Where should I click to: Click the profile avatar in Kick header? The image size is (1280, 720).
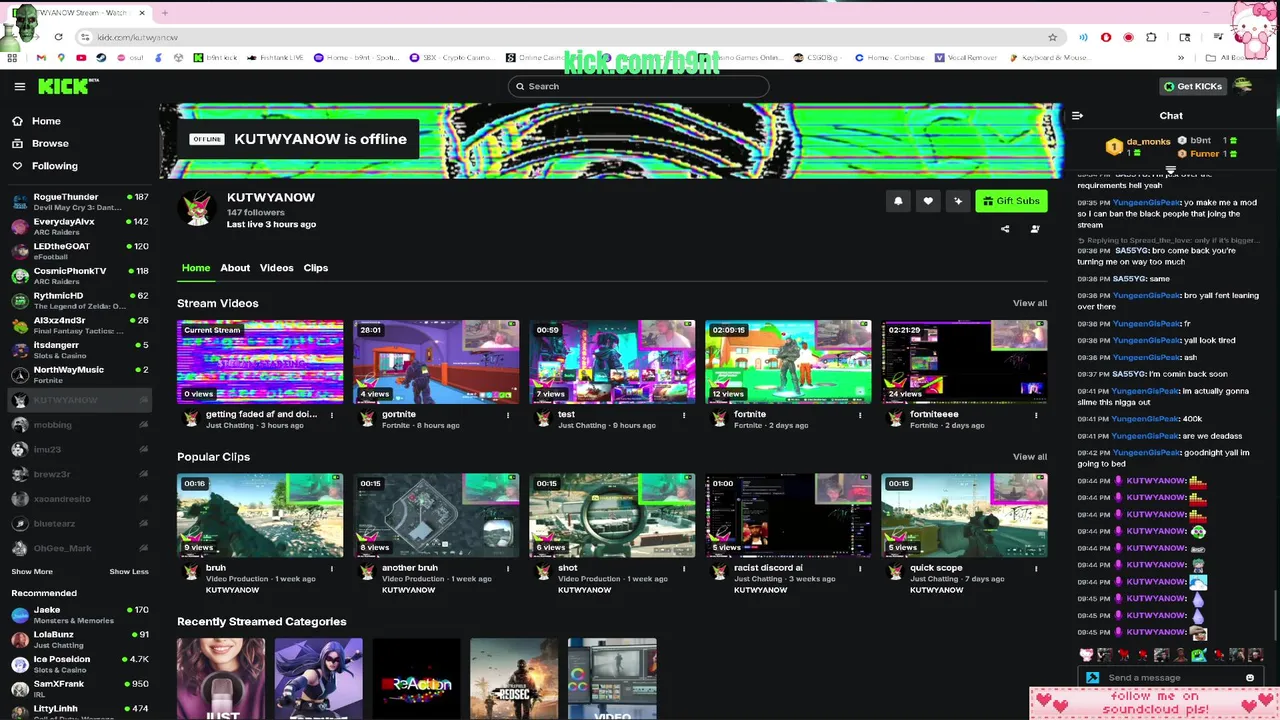click(x=1243, y=86)
